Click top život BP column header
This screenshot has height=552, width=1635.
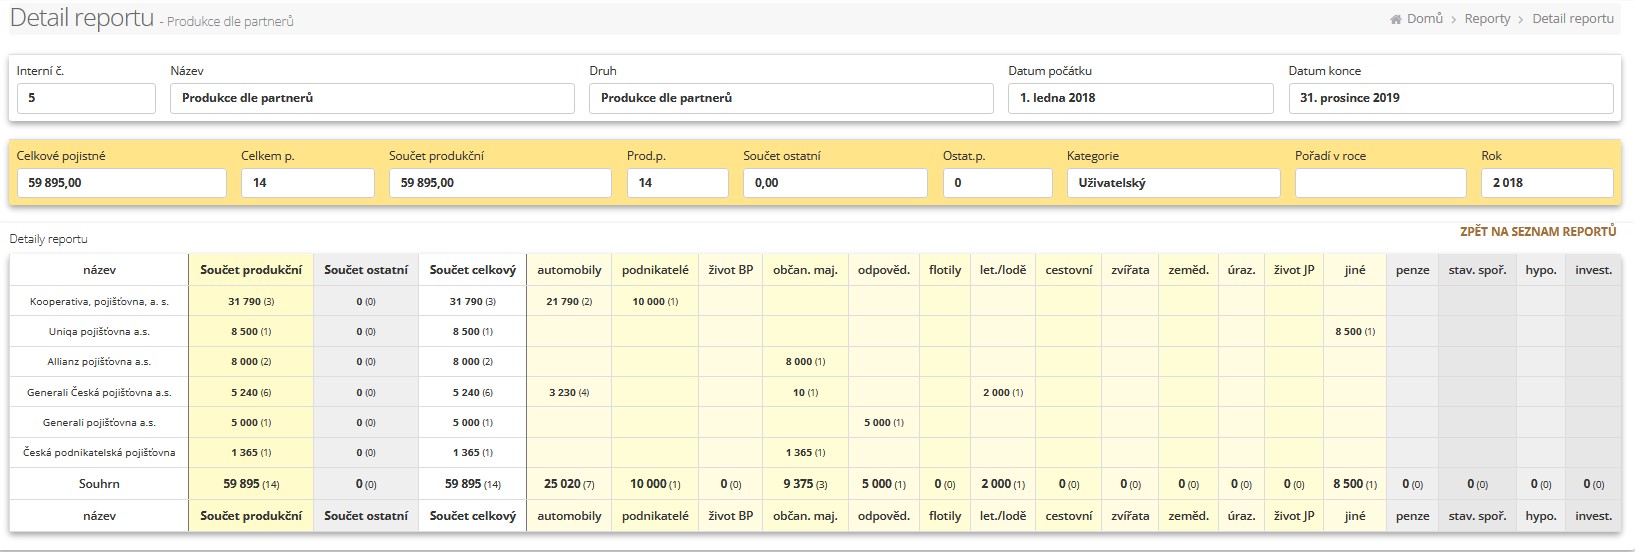tap(730, 270)
